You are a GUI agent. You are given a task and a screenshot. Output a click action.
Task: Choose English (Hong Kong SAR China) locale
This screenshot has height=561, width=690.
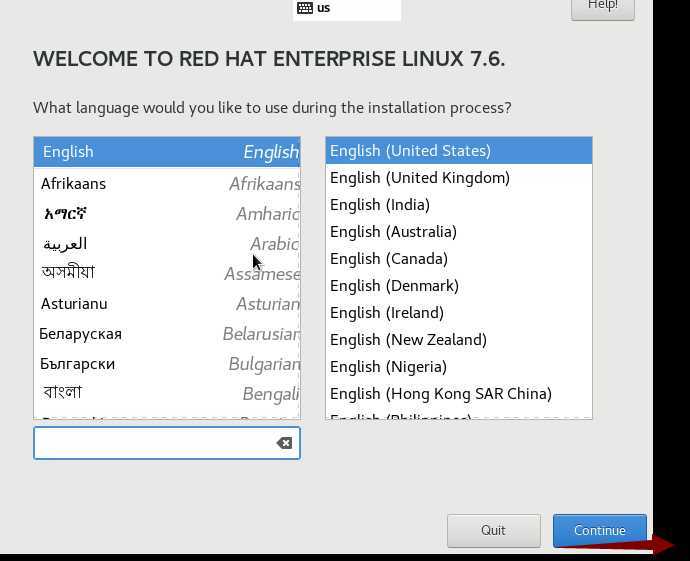(x=459, y=393)
